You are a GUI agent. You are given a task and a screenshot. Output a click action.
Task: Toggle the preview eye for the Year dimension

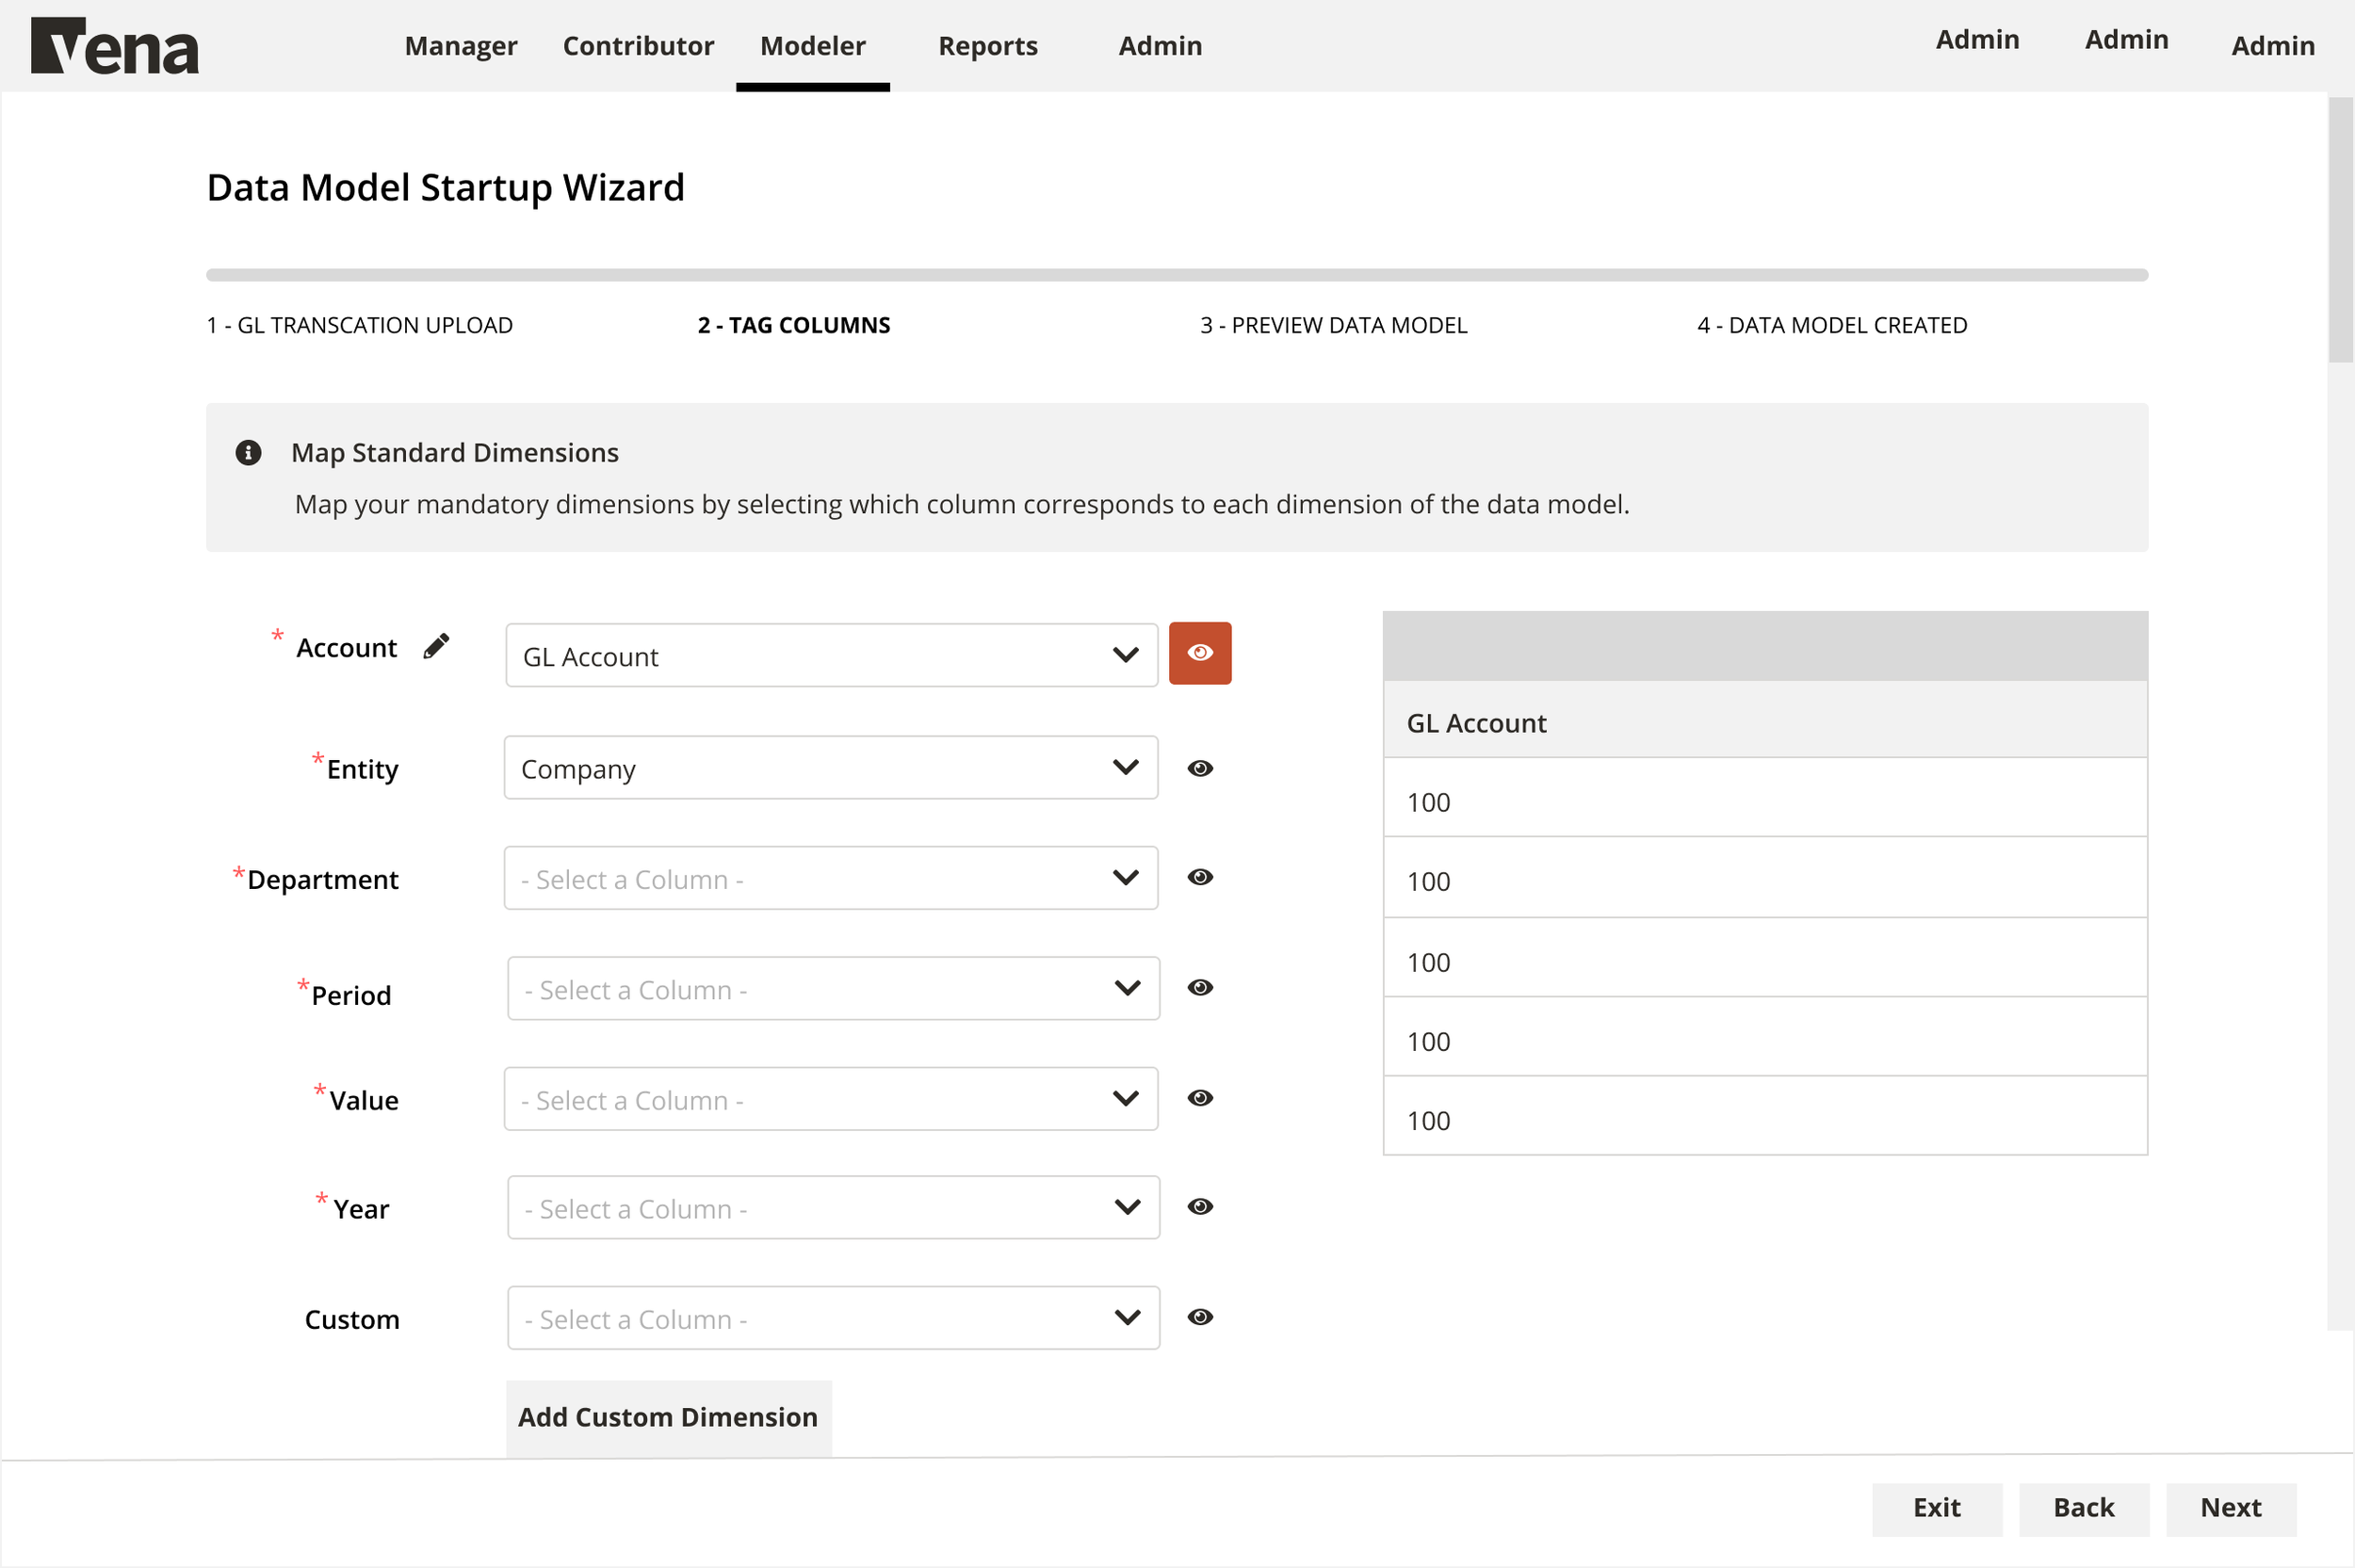[1200, 1207]
